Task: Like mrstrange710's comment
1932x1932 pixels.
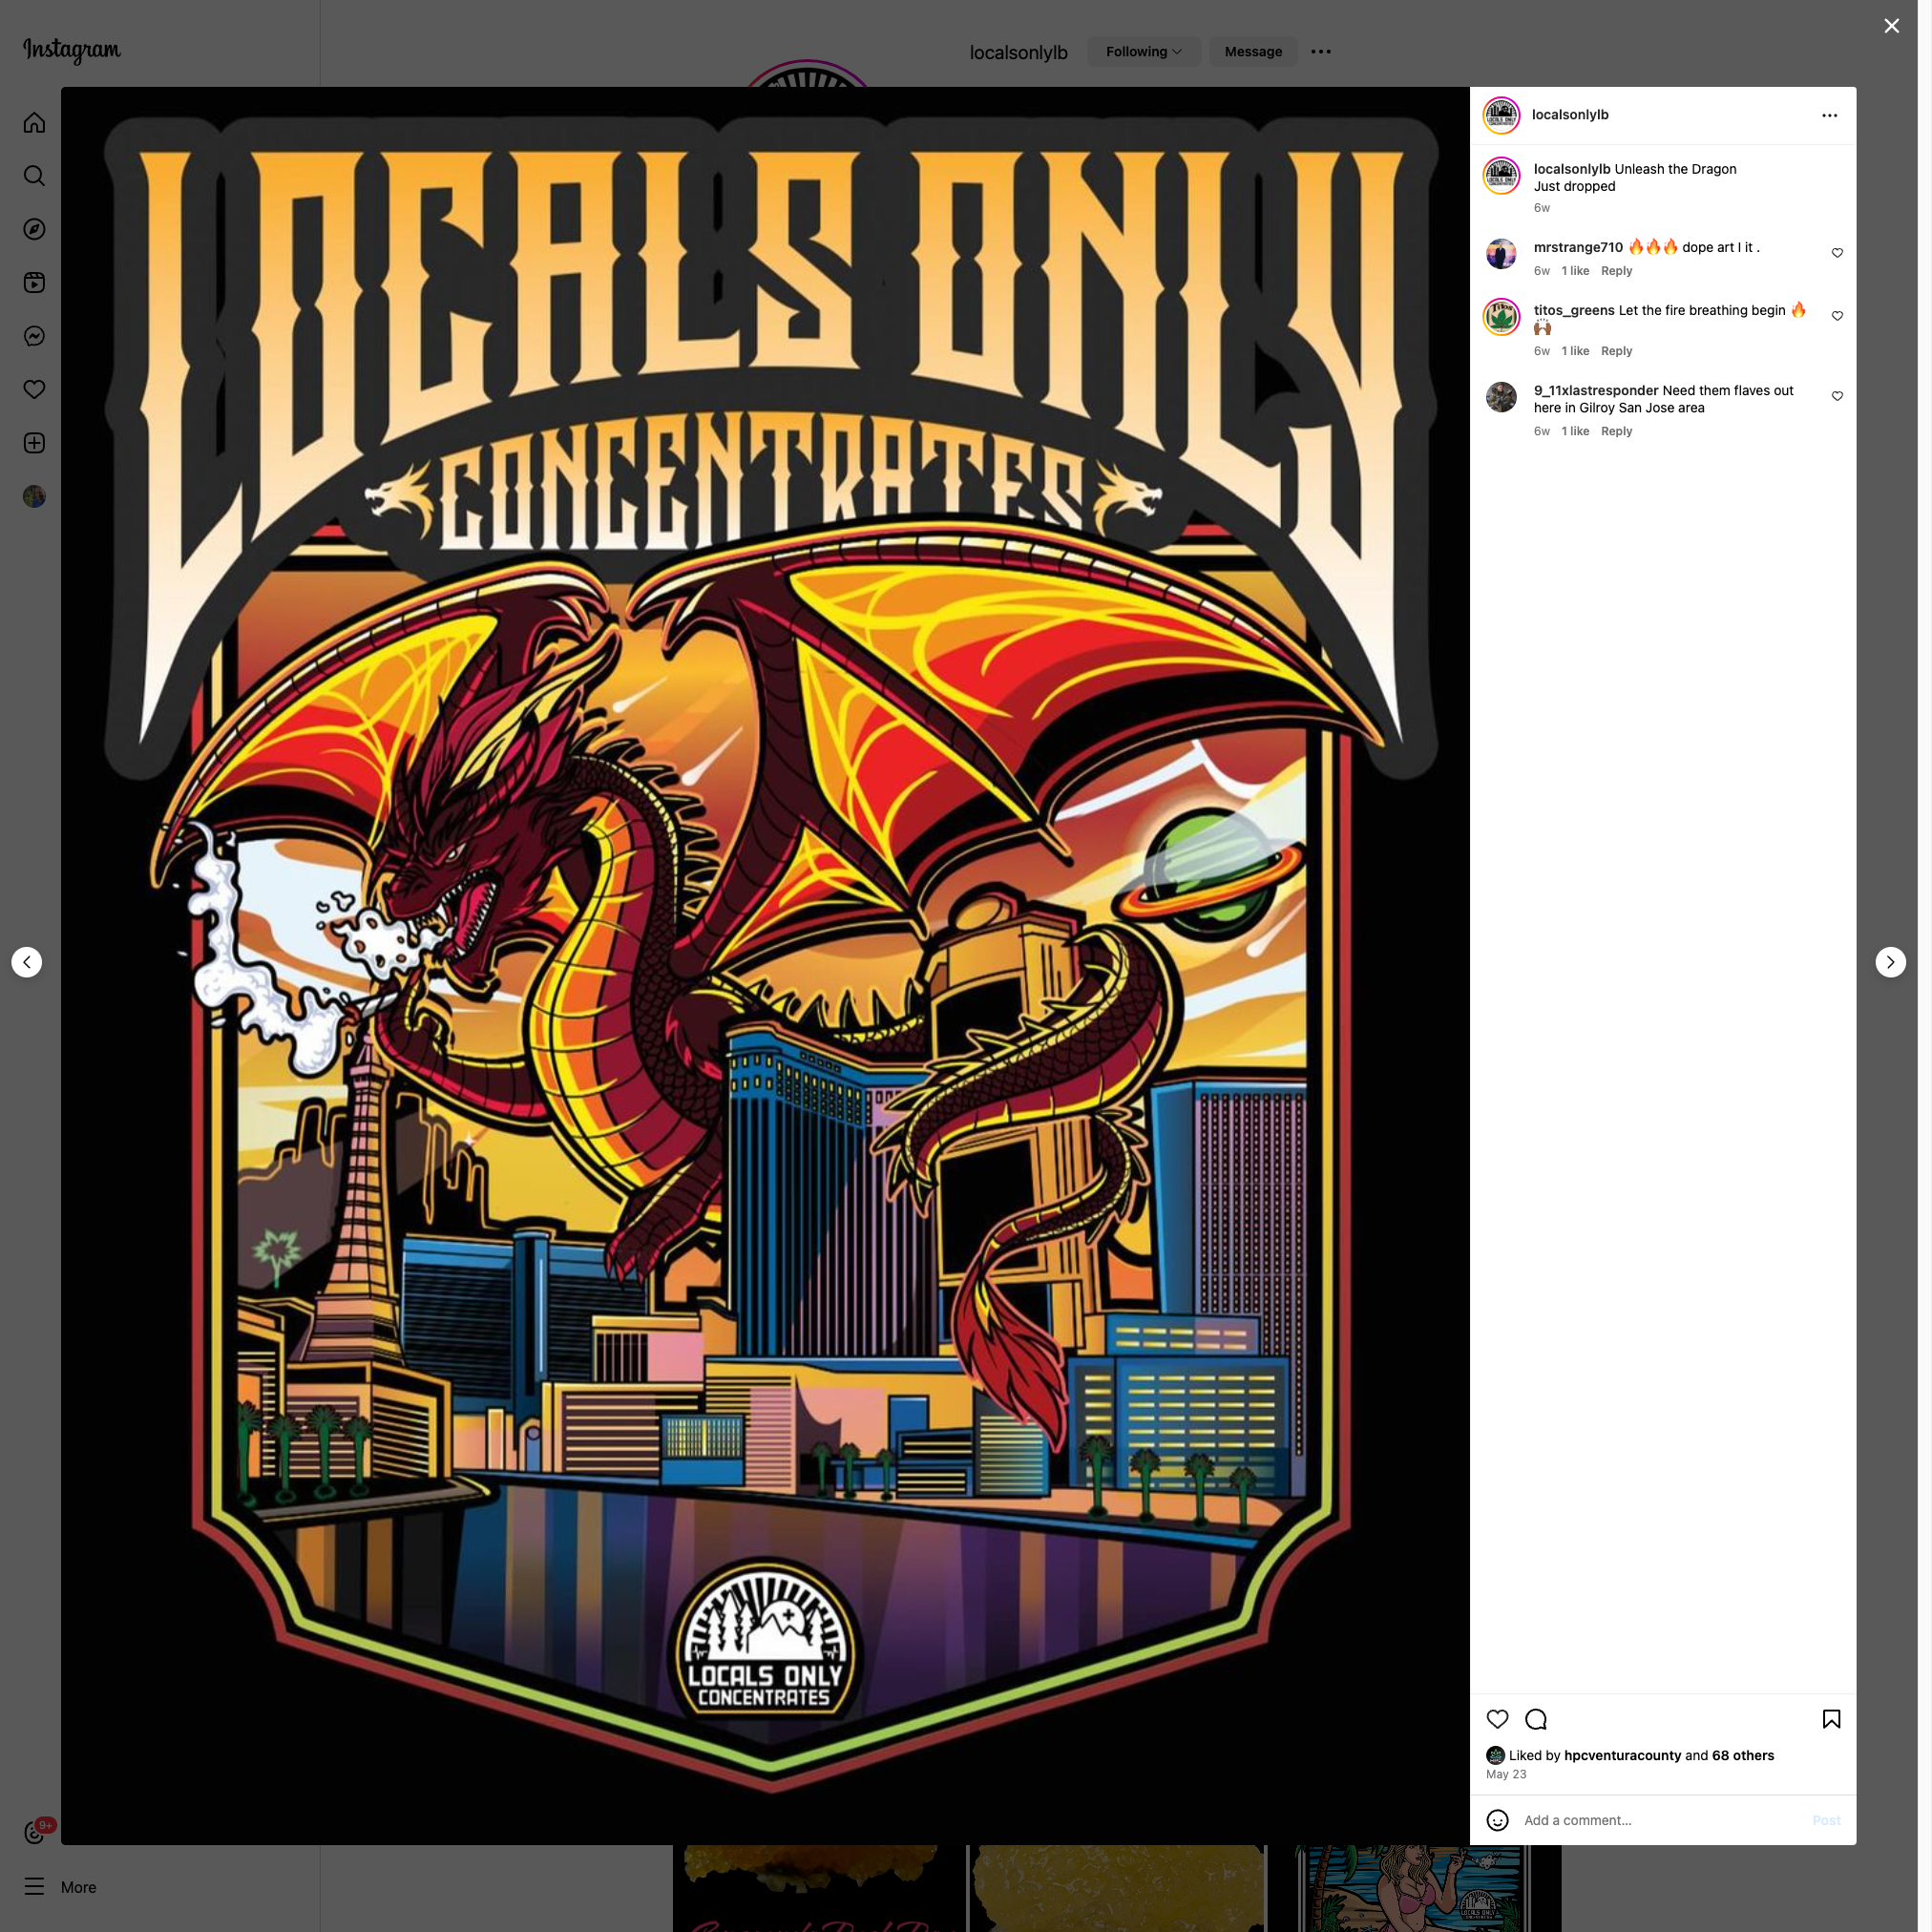Action: [1837, 253]
